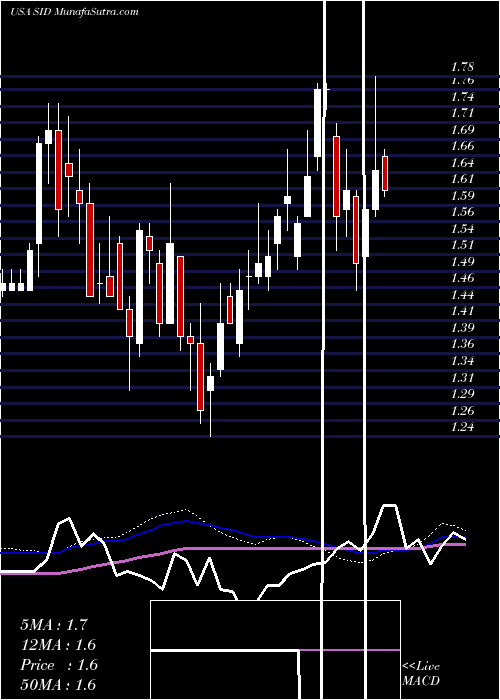Click the 'USA SID MunafaSutra.com' chart title

[x=74, y=12]
